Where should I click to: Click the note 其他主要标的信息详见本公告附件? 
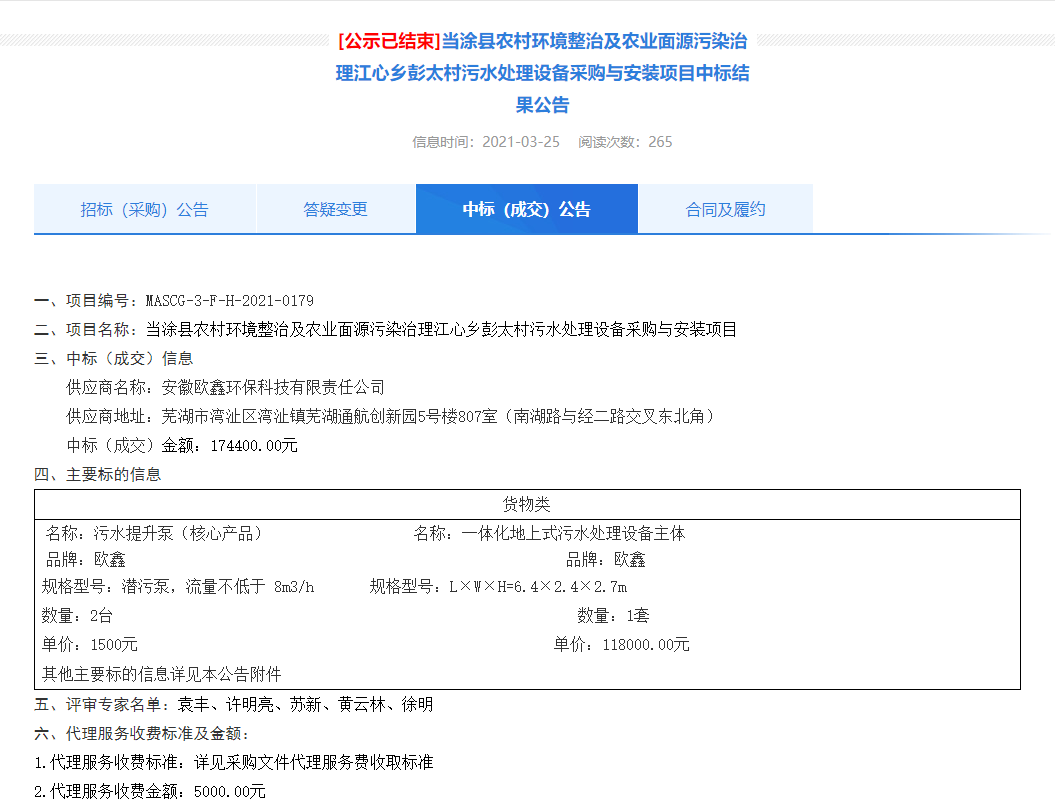pos(162,674)
